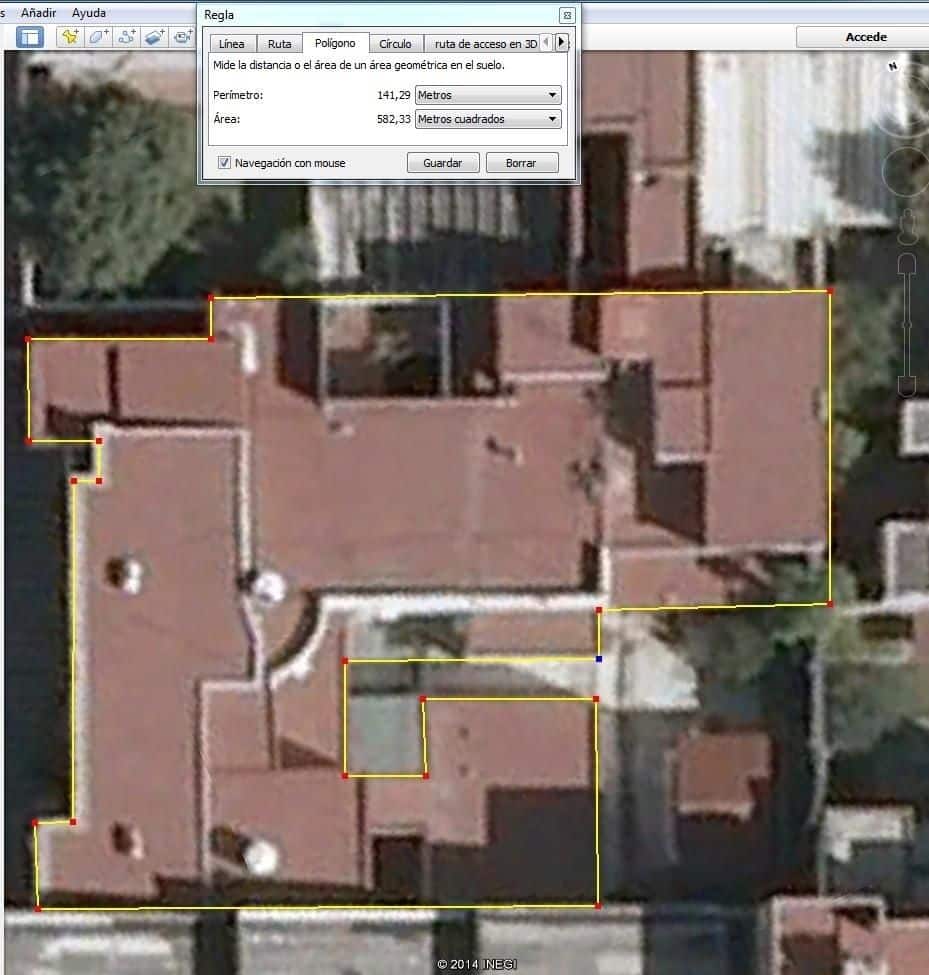Switch to the Línea tab
Screen dimensions: 929x975
(231, 44)
